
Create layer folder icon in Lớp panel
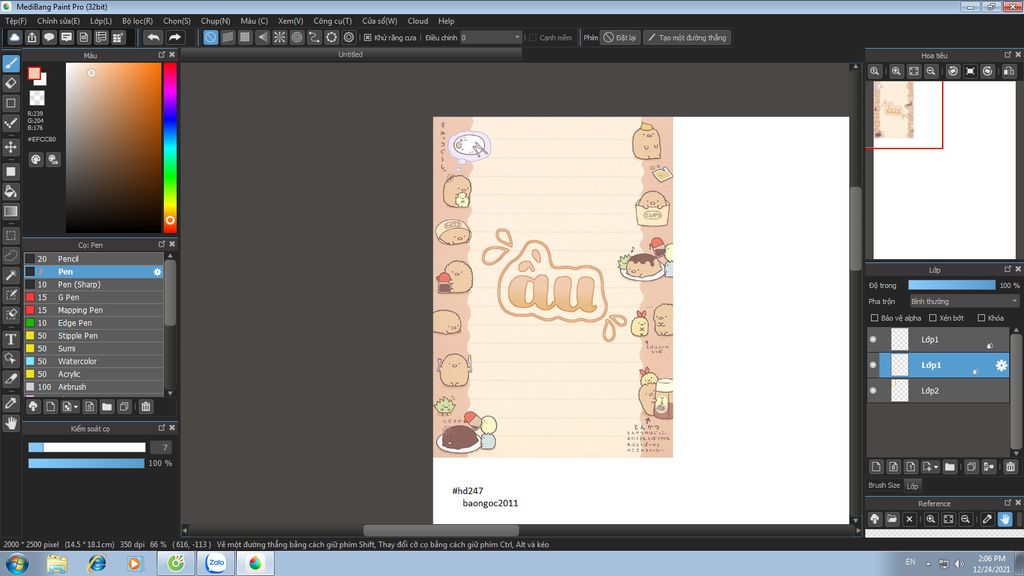coord(950,466)
